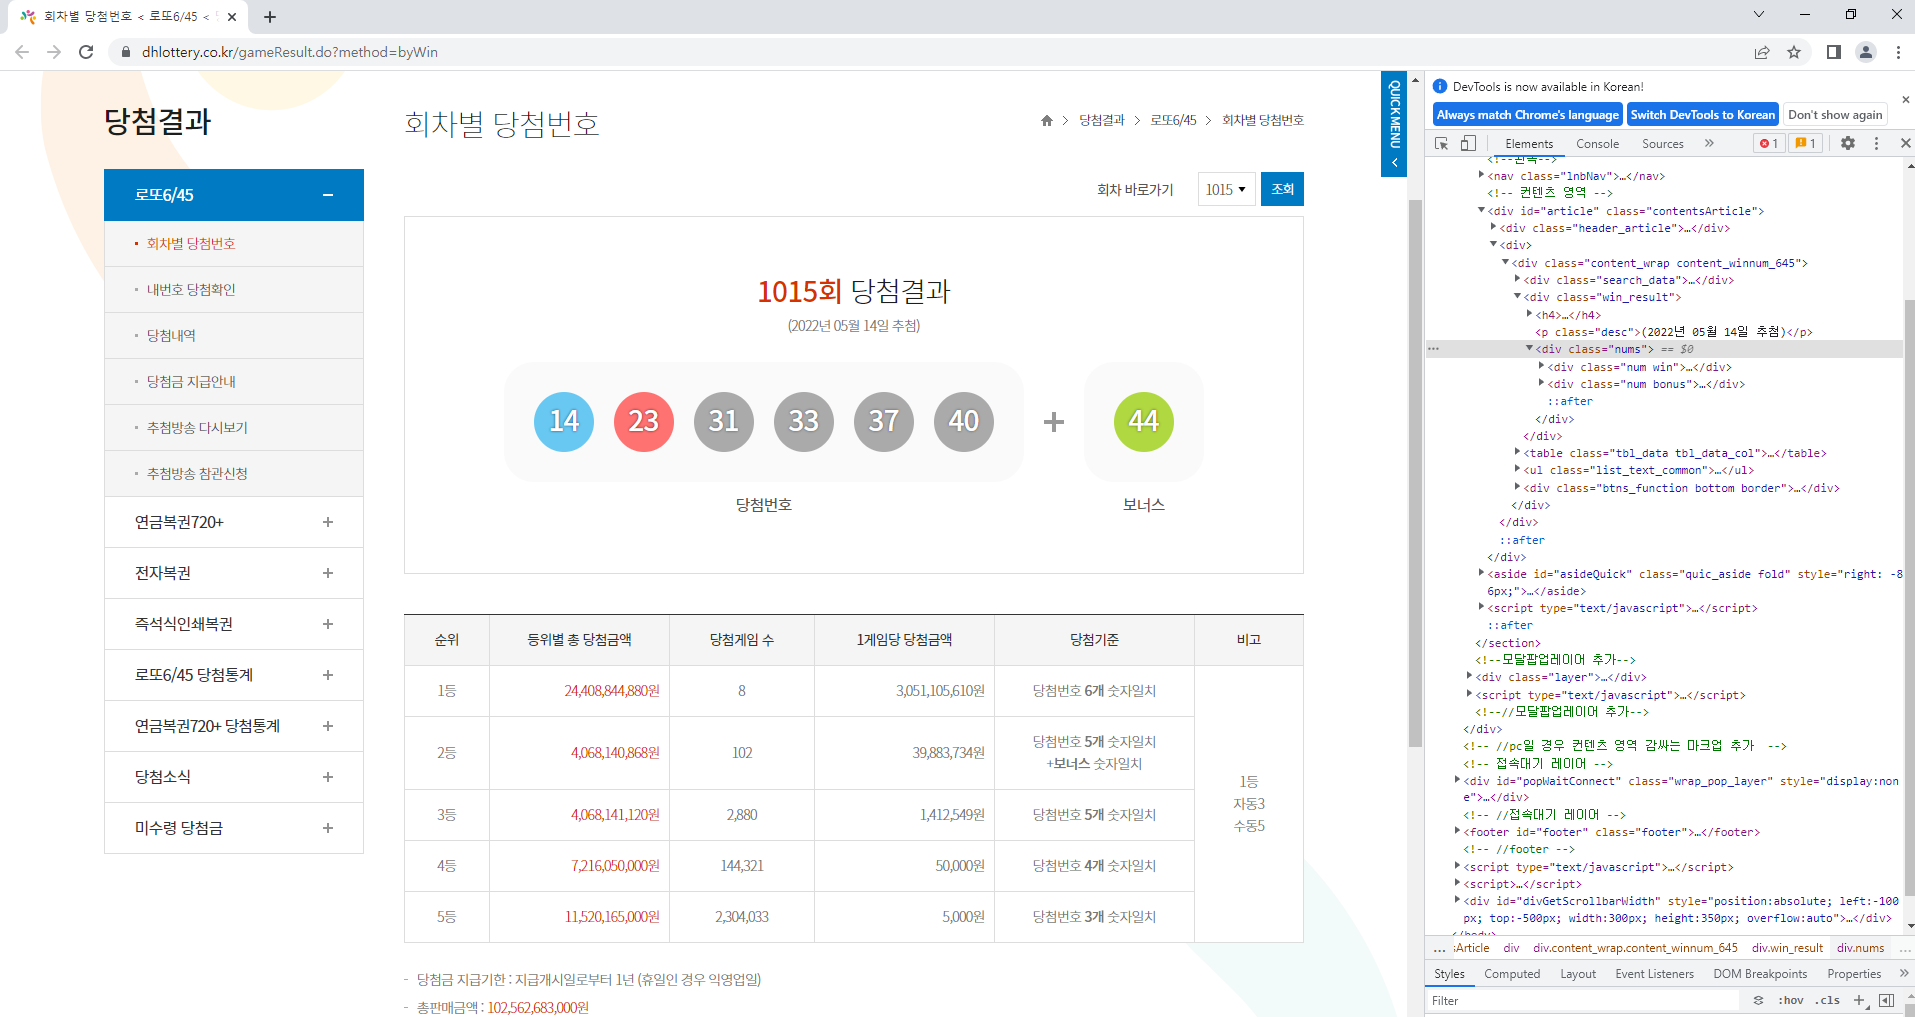Click the share page icon in address bar
The height and width of the screenshot is (1017, 1915).
(1762, 52)
